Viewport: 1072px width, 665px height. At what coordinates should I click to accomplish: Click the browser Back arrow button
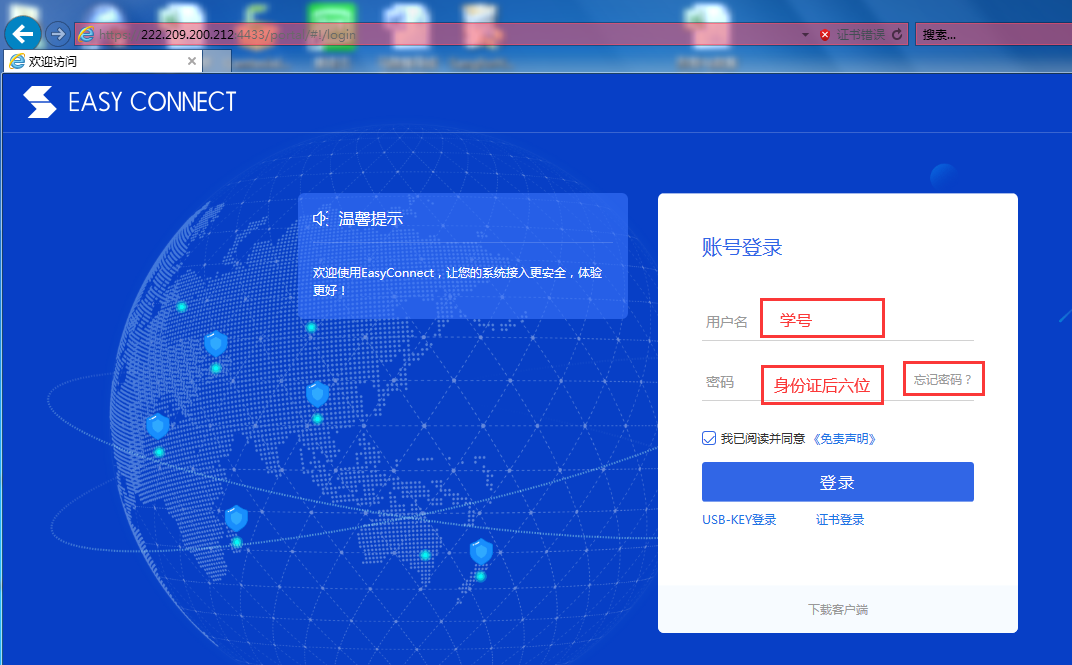click(x=23, y=34)
